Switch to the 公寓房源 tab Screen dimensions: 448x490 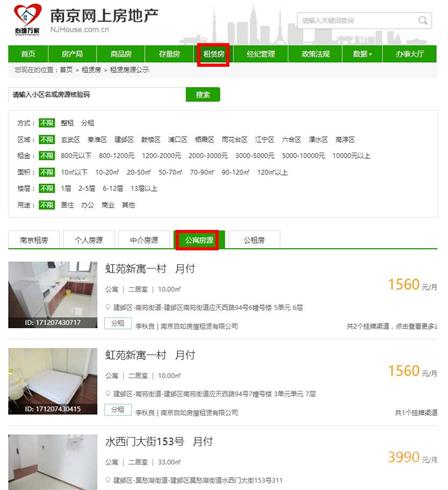199,240
